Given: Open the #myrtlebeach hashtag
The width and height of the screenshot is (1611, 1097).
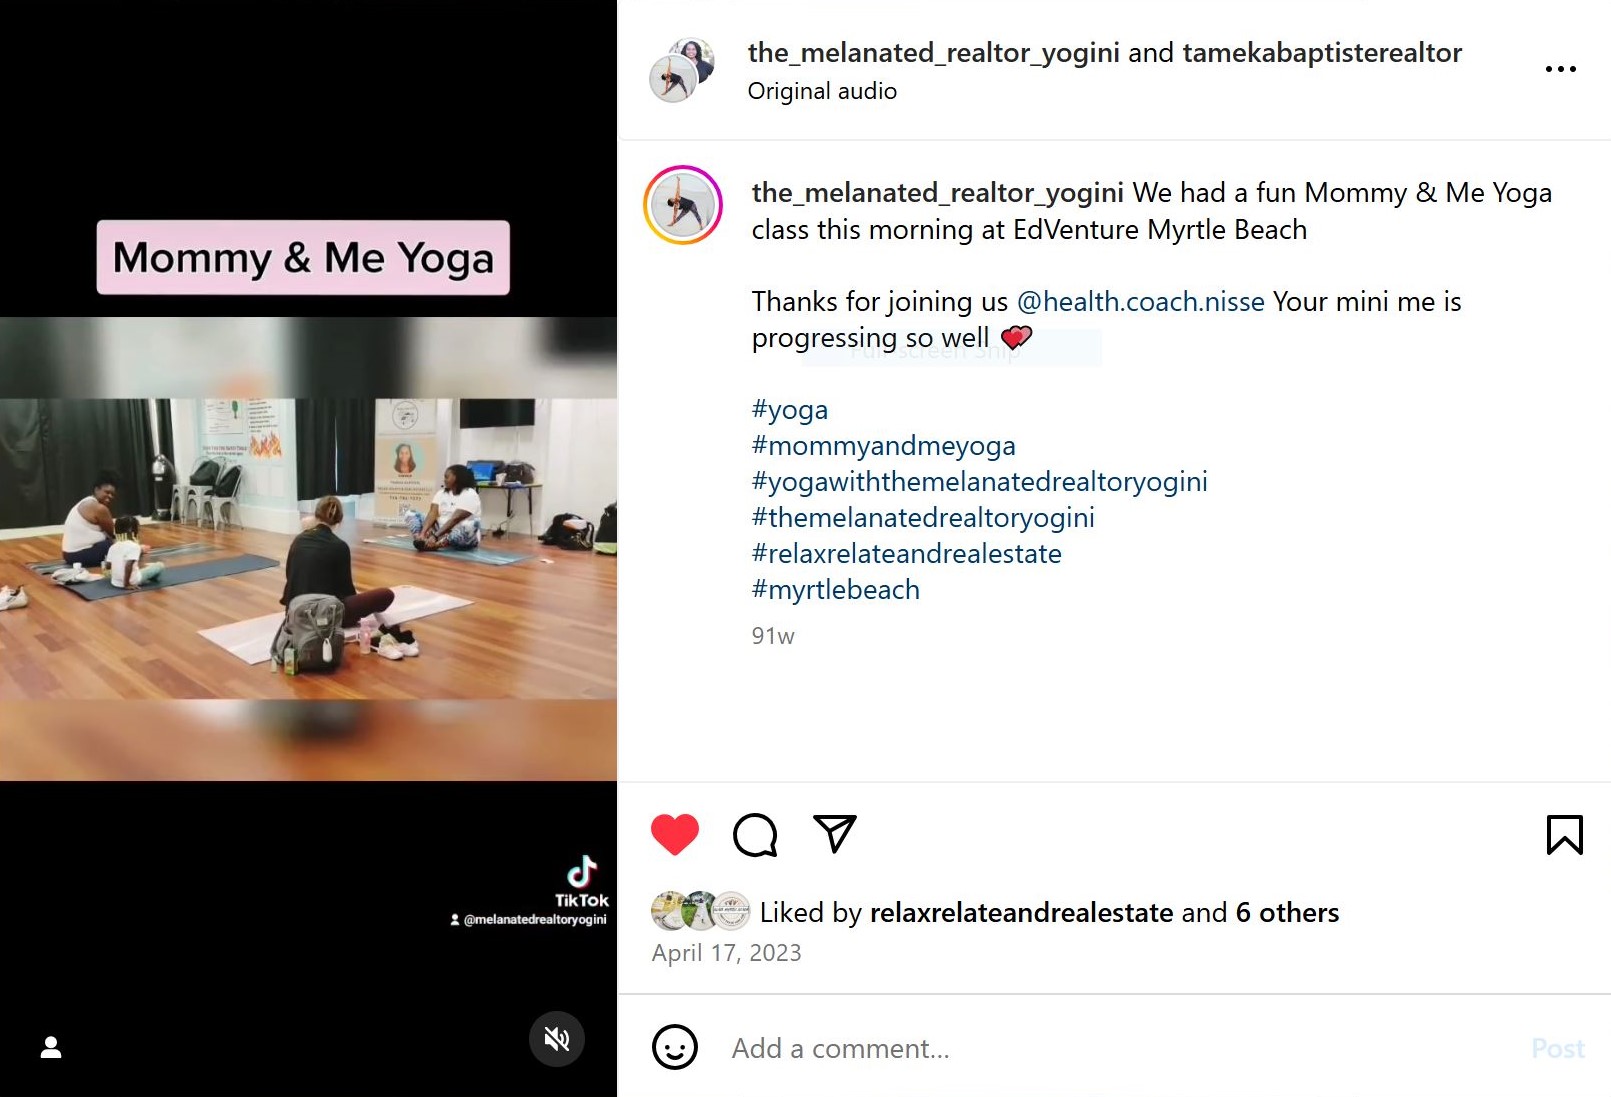Looking at the screenshot, I should (836, 589).
